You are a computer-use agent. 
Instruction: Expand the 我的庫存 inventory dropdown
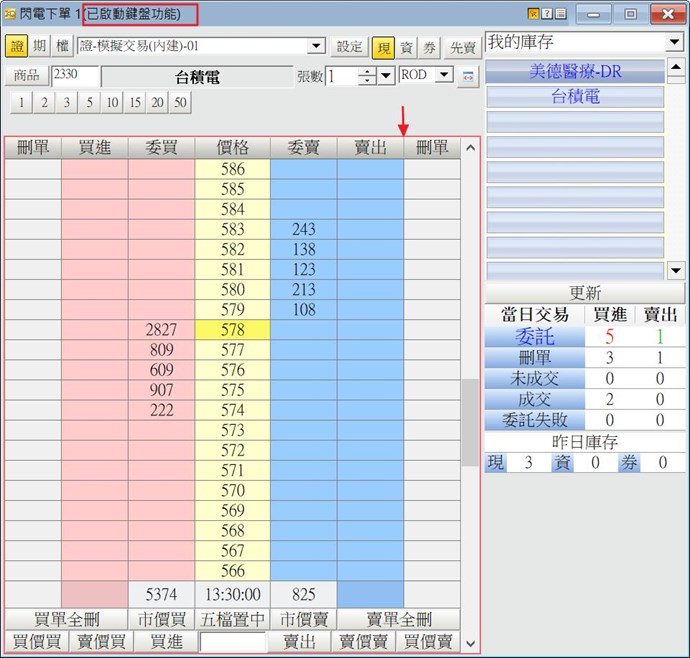tap(673, 43)
